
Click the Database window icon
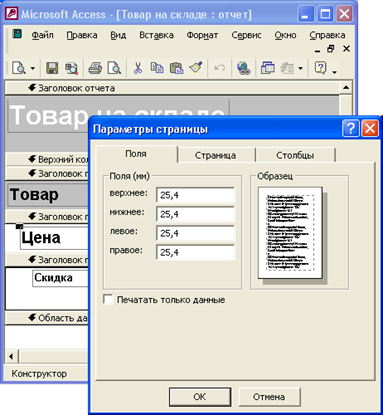(x=268, y=68)
